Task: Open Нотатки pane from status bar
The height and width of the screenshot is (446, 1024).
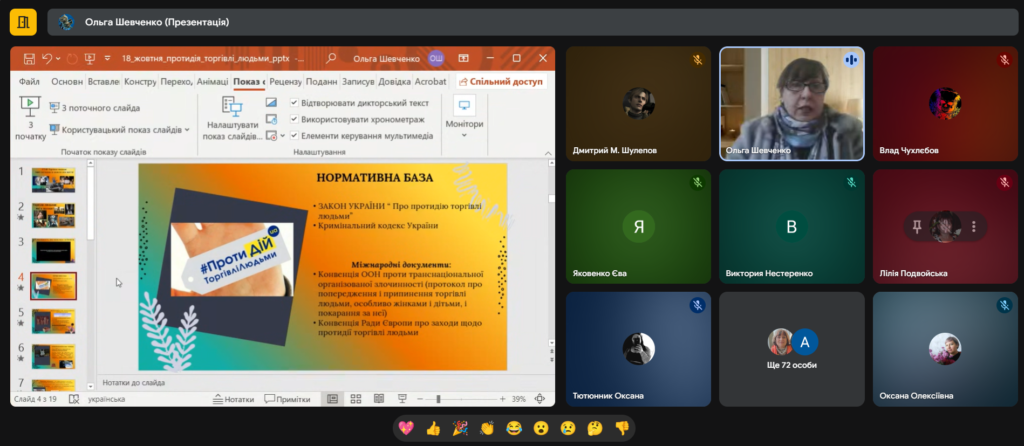Action: [x=233, y=399]
